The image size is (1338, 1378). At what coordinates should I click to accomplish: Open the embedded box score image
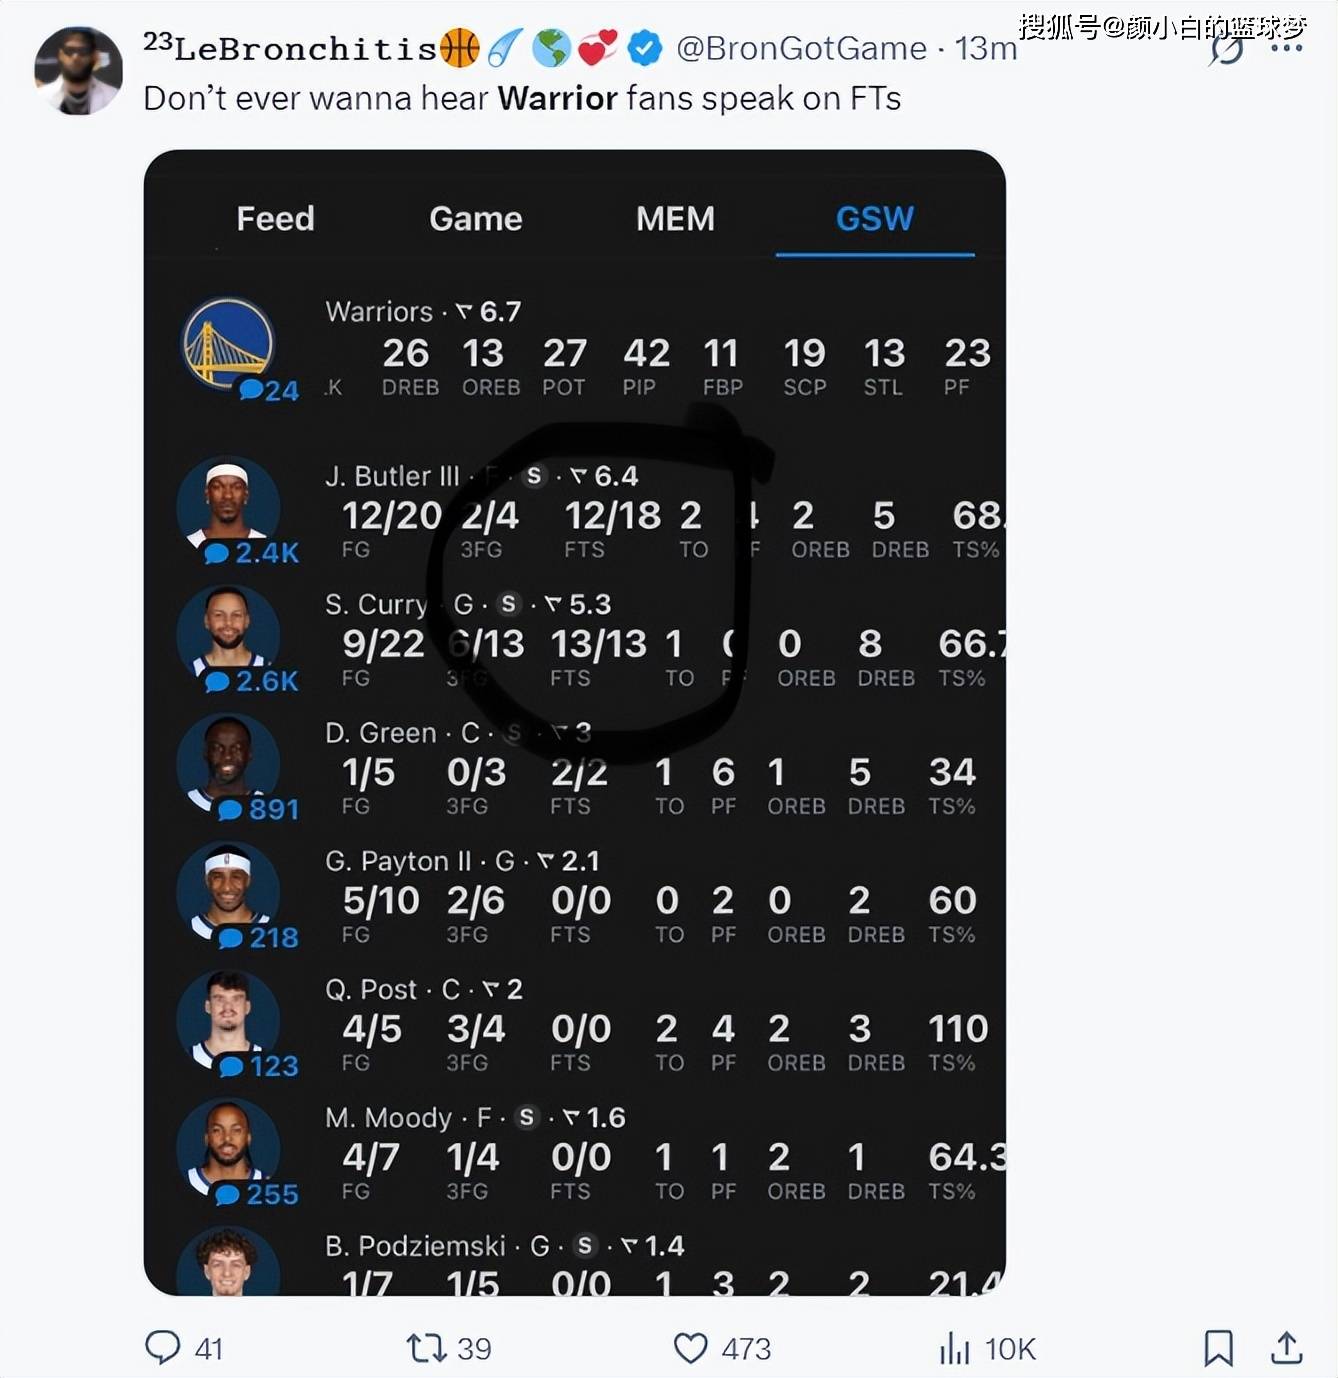click(575, 722)
